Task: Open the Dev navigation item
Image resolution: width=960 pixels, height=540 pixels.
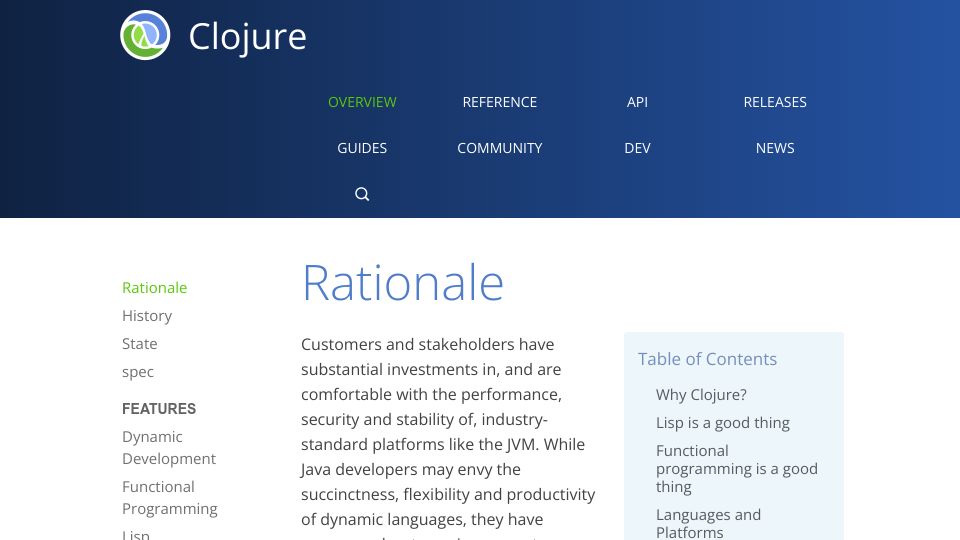Action: pyautogui.click(x=637, y=148)
